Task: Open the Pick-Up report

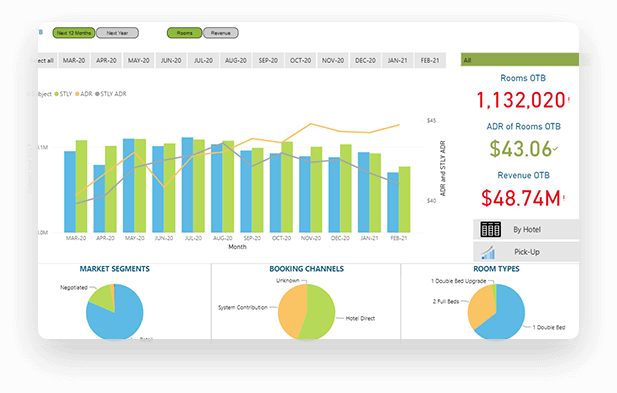Action: click(526, 252)
